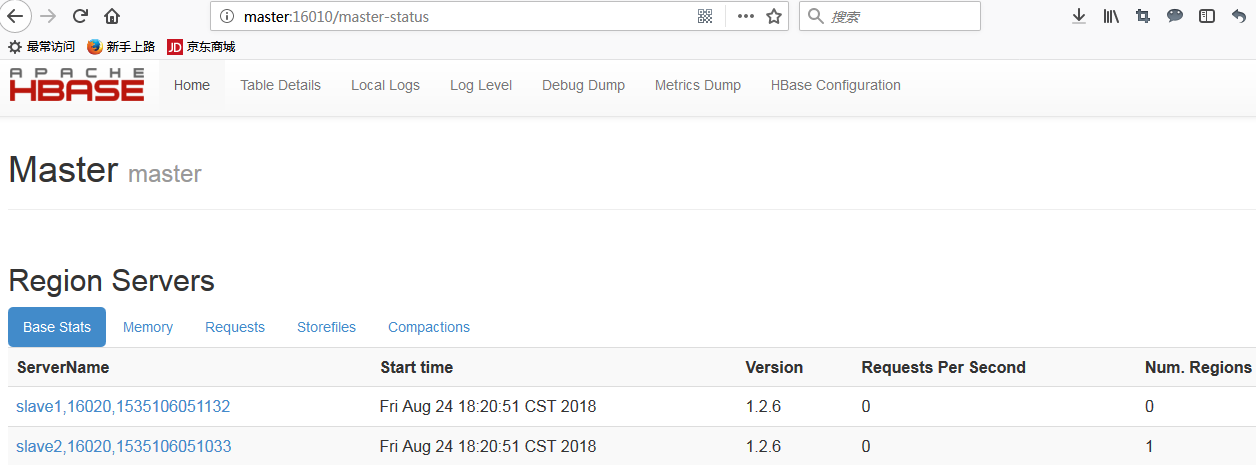Open slave2,16020,1535106051033 server link
The image size is (1256, 465).
(x=123, y=446)
